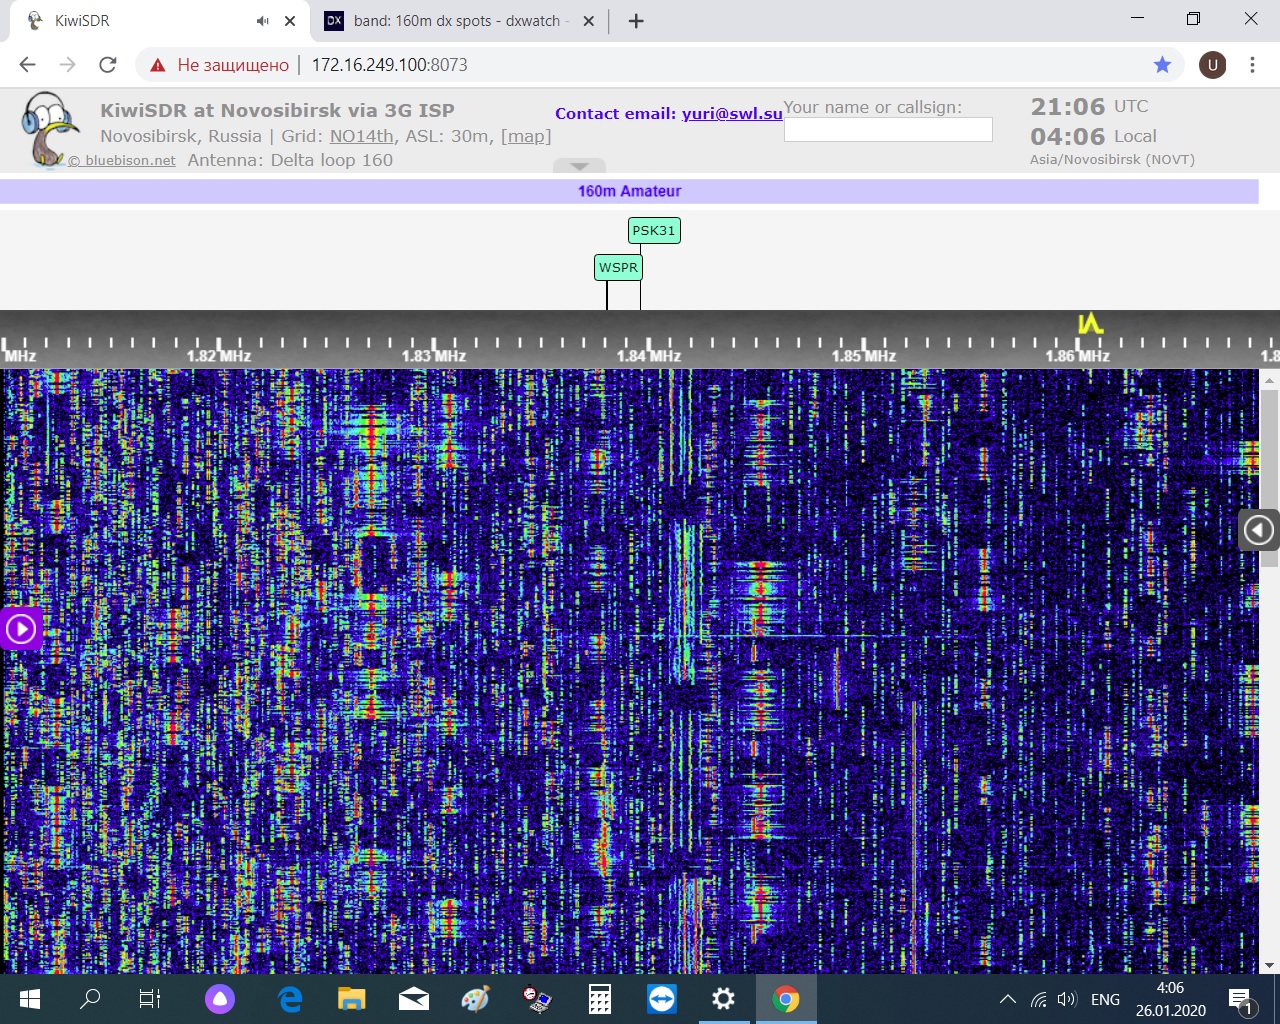Click the yellow passband marker on frequency scale
This screenshot has height=1024, width=1280.
[1090, 323]
